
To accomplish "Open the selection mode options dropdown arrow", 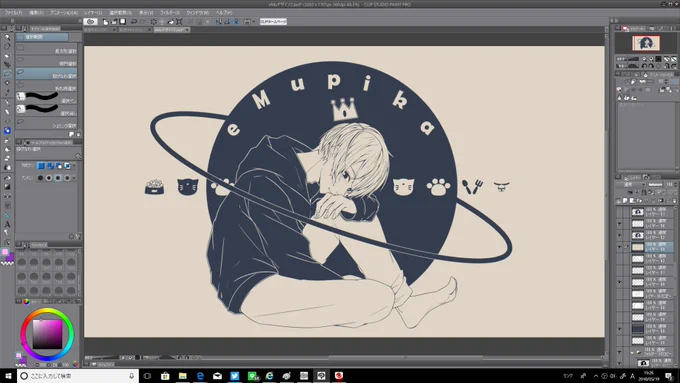I will (74, 166).
